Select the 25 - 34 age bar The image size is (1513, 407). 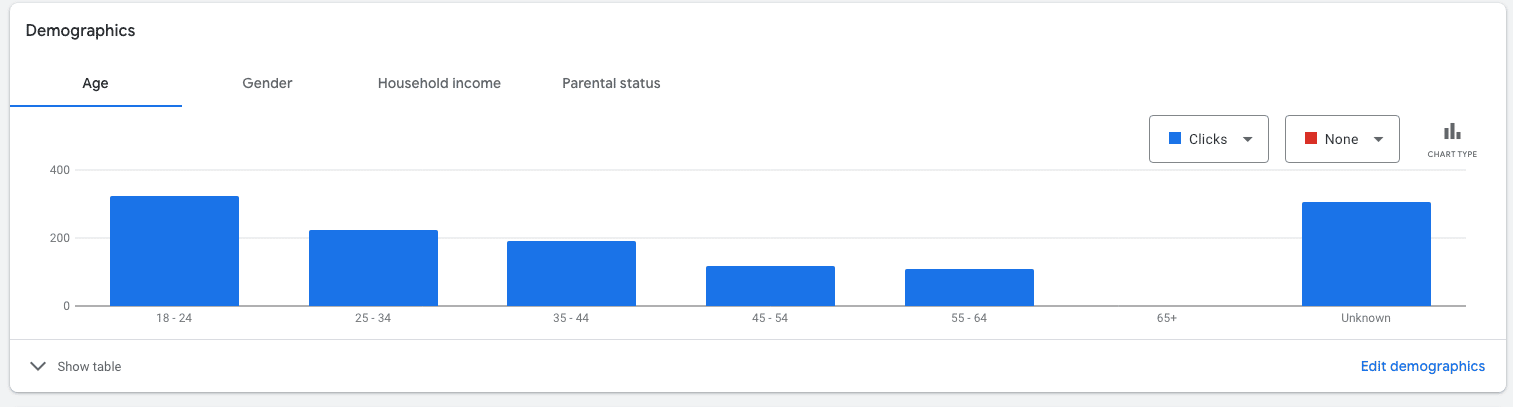pos(373,268)
